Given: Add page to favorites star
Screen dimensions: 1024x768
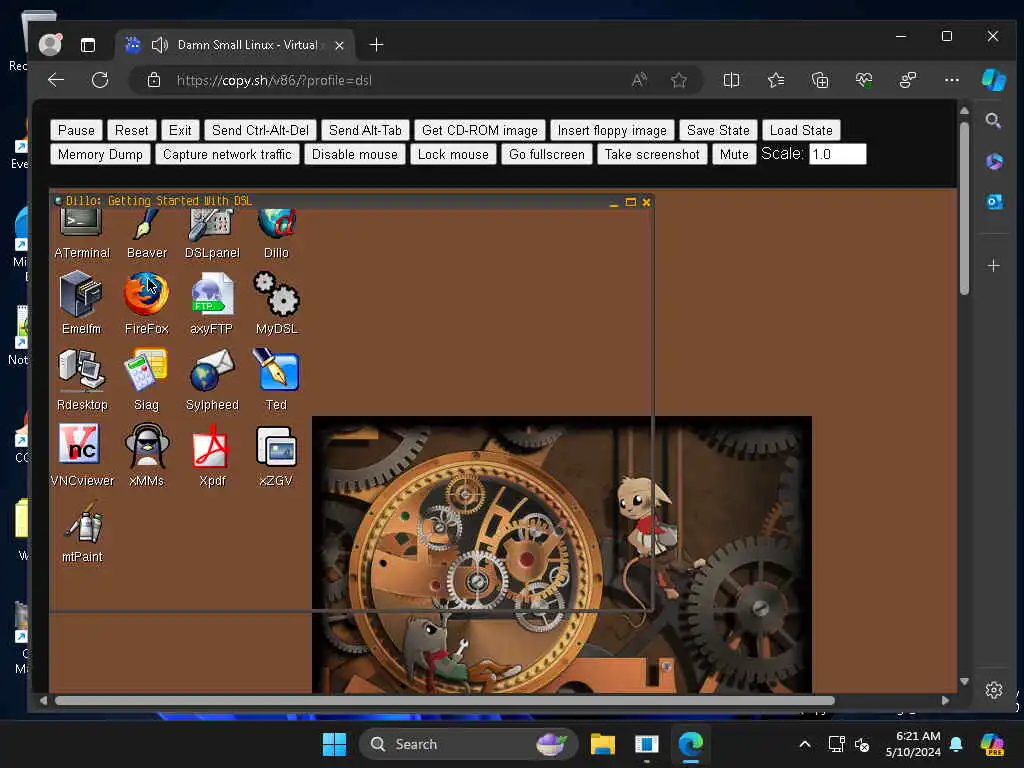Looking at the screenshot, I should pyautogui.click(x=679, y=80).
